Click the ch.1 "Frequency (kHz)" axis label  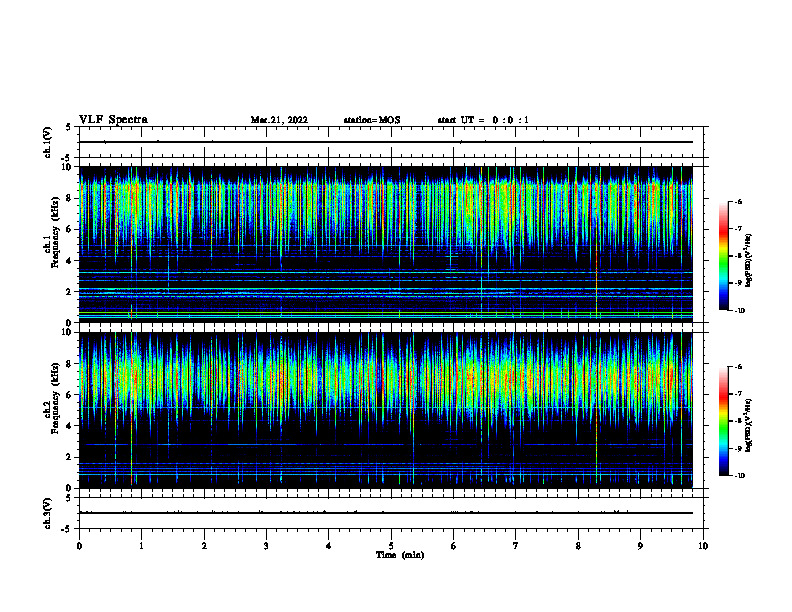56,232
